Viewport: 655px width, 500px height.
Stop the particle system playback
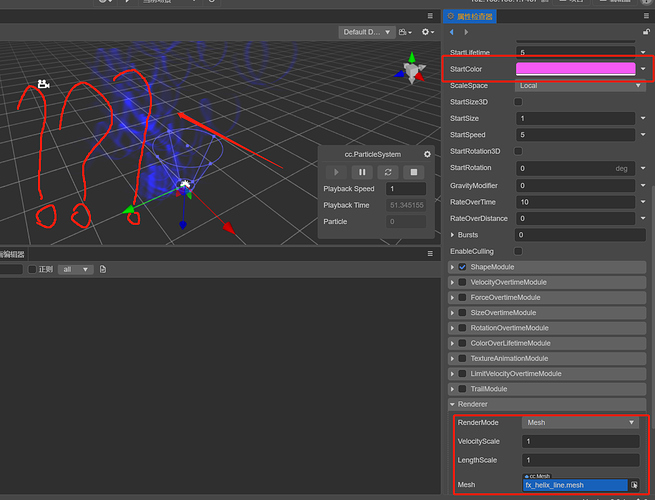click(413, 172)
